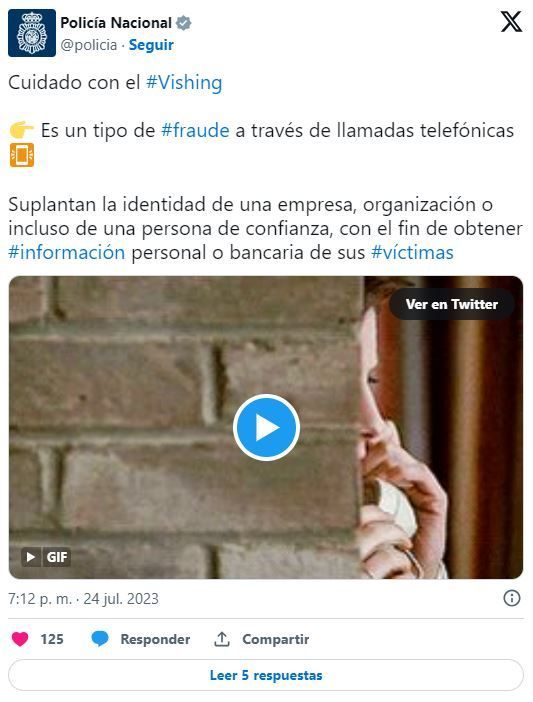Click the share upload arrow icon

pos(222,639)
